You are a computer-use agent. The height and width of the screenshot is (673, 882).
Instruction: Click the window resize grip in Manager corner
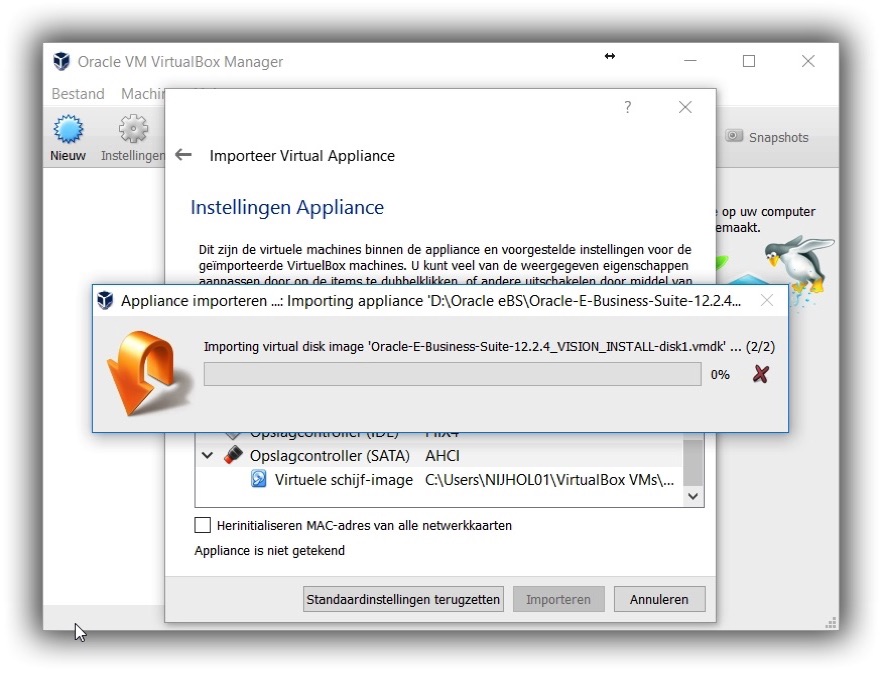tap(830, 622)
